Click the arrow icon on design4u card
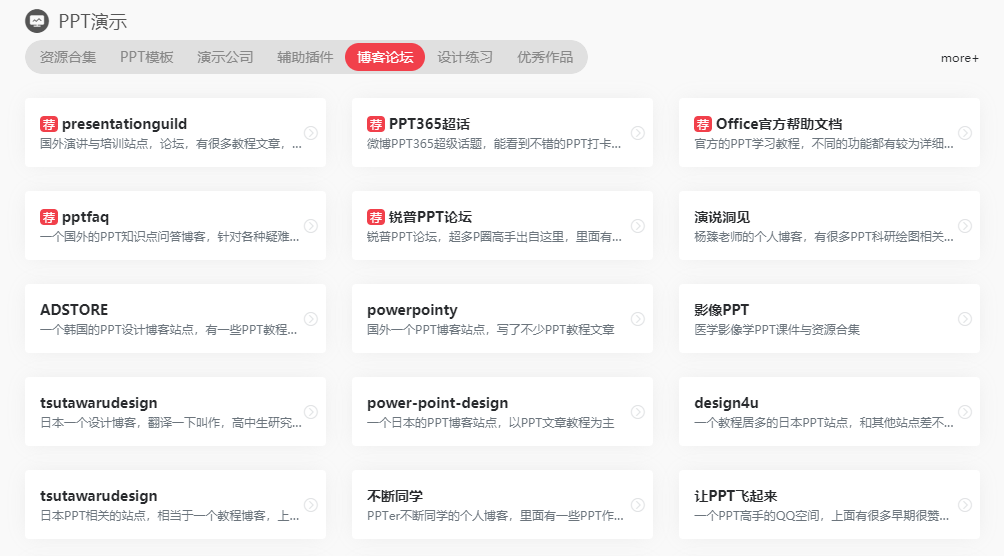The width and height of the screenshot is (1004, 556). 965,412
